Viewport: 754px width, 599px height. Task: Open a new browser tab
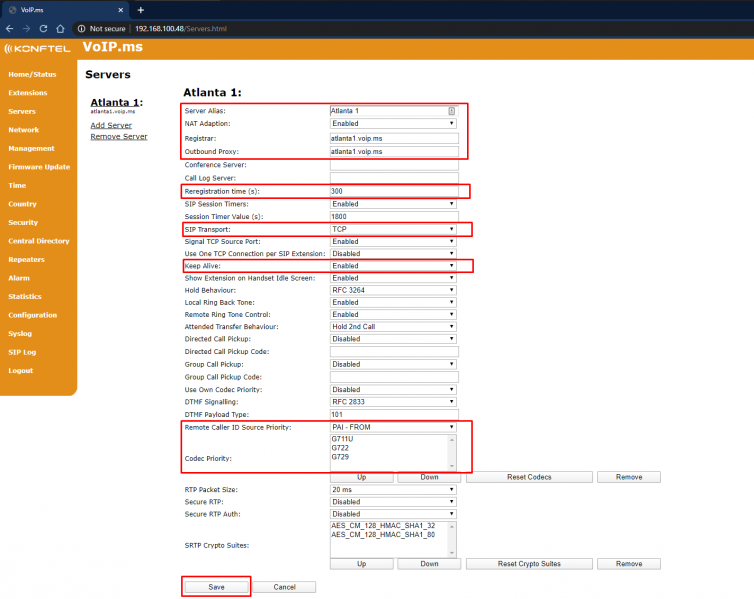click(x=140, y=10)
